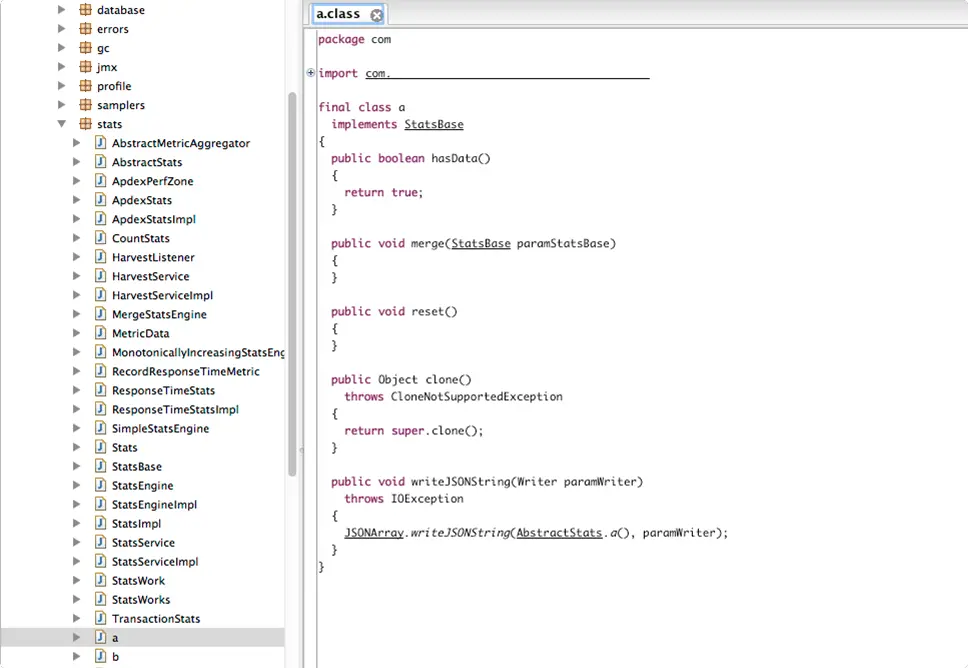968x668 pixels.
Task: Select StatsWork in the tree
Action: (138, 581)
